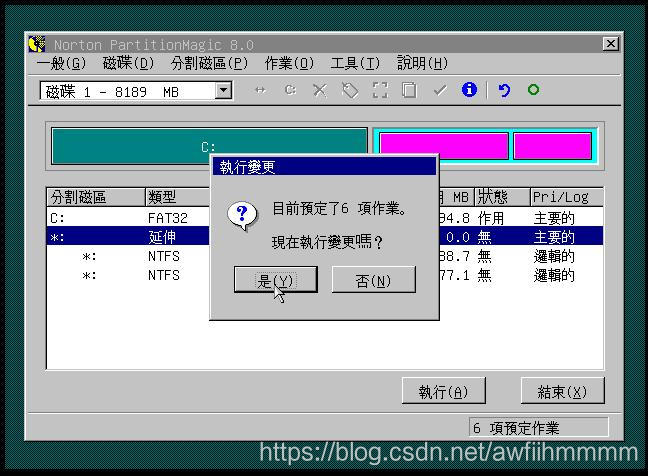Click 作用 status in C: row
The height and width of the screenshot is (476, 648).
491,218
